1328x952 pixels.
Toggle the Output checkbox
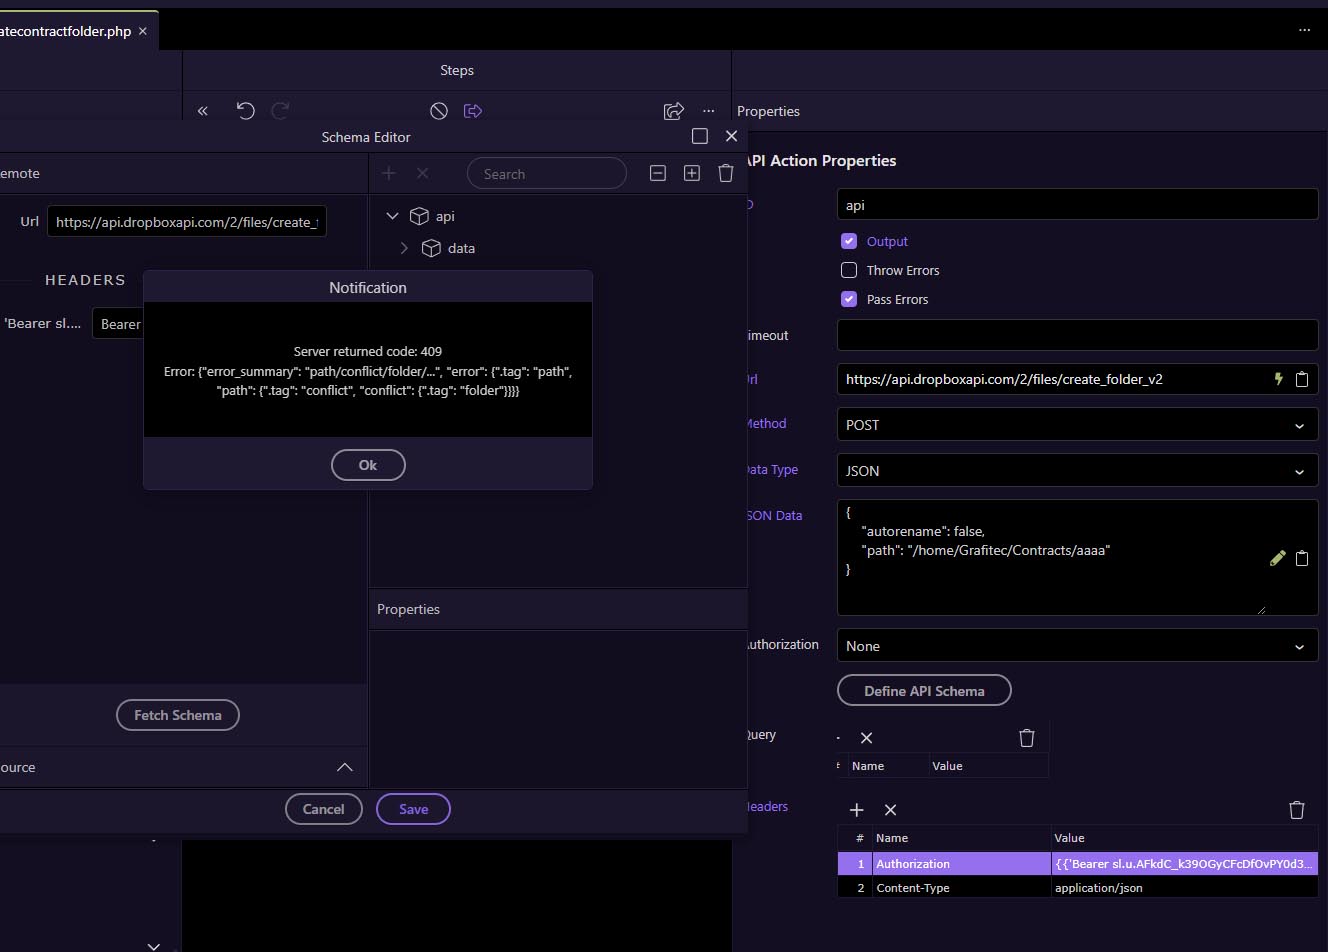tap(849, 241)
